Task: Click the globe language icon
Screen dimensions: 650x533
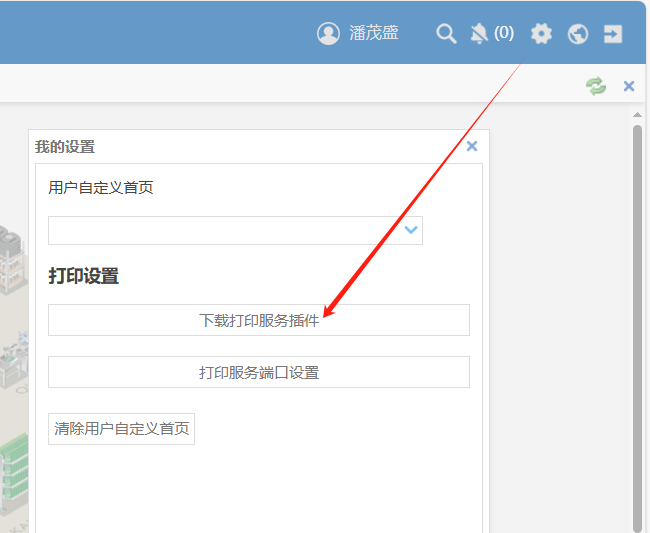Action: 578,34
